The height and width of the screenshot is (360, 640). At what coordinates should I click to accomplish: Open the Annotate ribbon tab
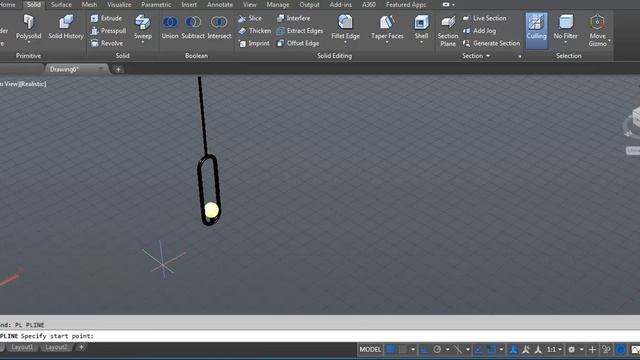pos(220,4)
